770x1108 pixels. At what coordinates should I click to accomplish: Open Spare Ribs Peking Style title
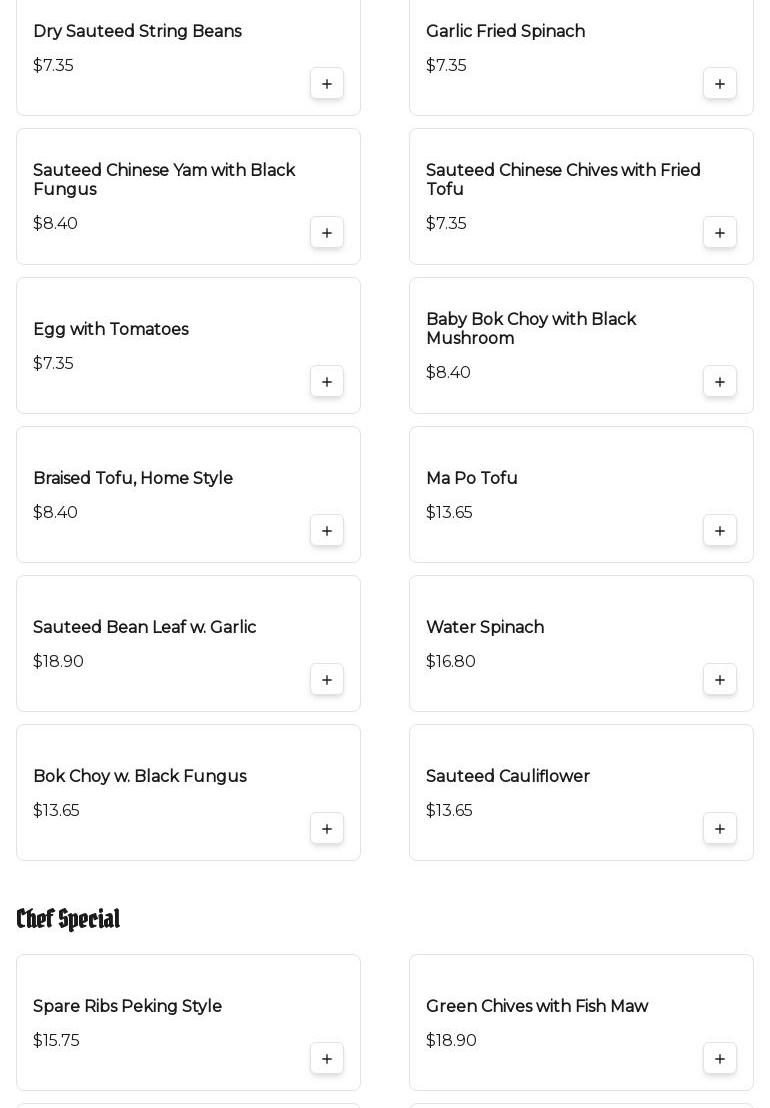[128, 1007]
